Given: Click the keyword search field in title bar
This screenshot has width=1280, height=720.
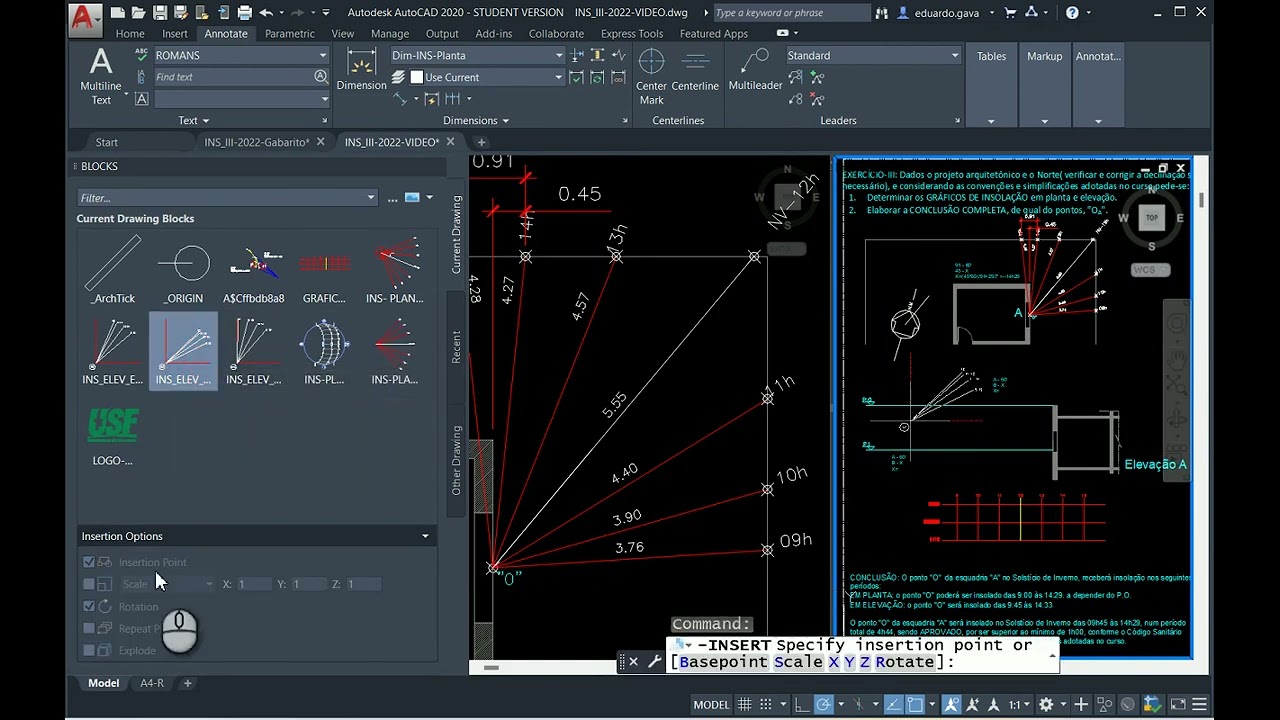Looking at the screenshot, I should click(x=791, y=13).
